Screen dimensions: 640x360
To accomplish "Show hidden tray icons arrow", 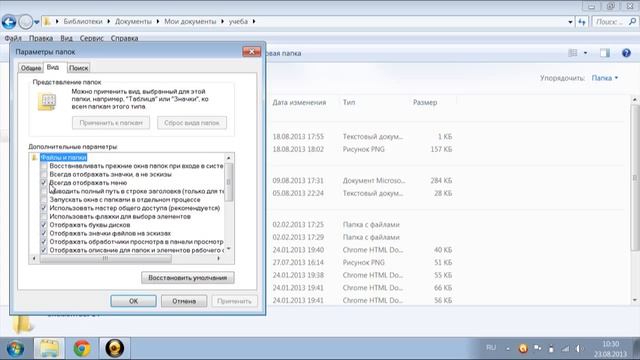I will pos(508,349).
